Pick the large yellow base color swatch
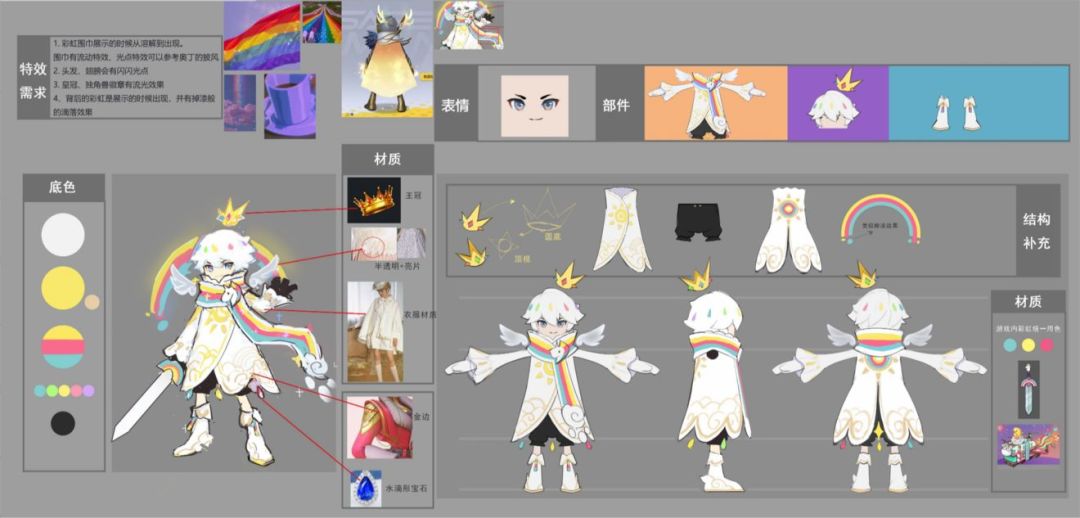 click(63, 288)
